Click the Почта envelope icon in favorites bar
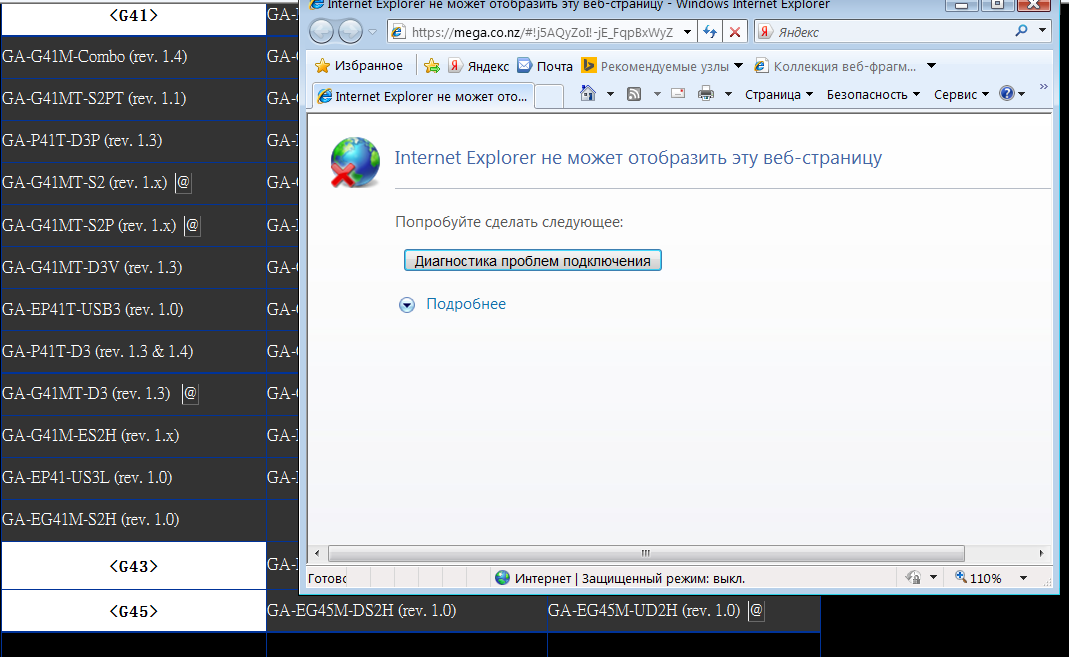1069x657 pixels. coord(524,65)
